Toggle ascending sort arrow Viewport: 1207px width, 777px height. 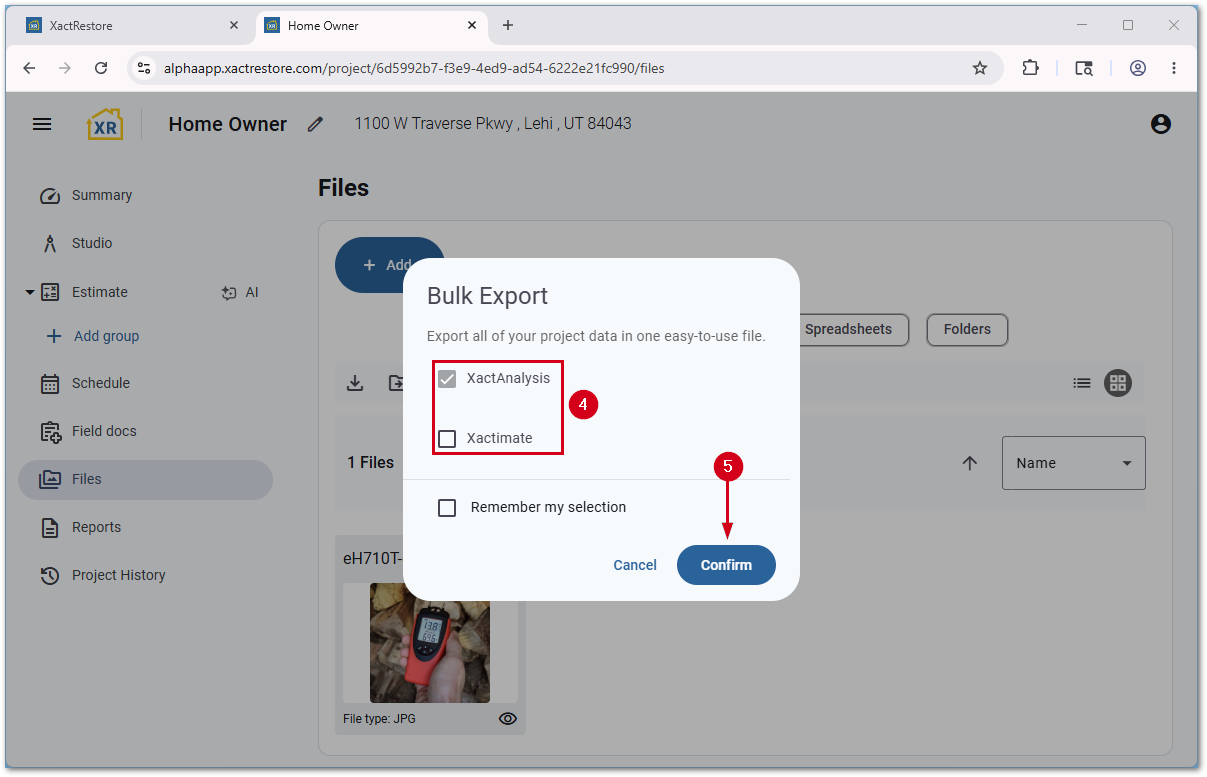click(969, 463)
